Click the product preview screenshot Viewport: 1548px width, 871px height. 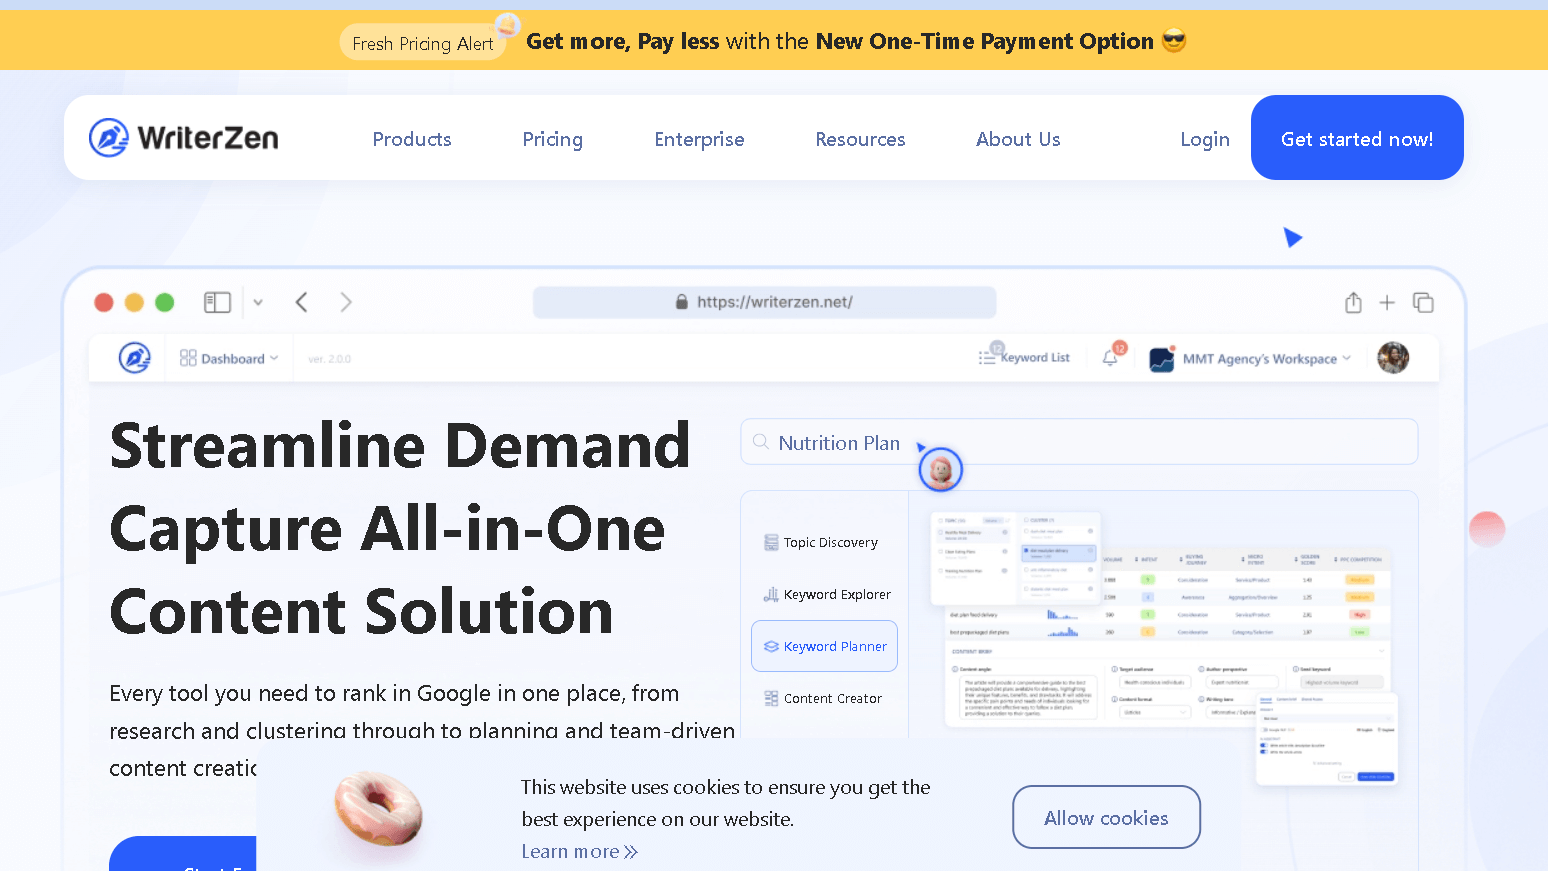(1163, 648)
